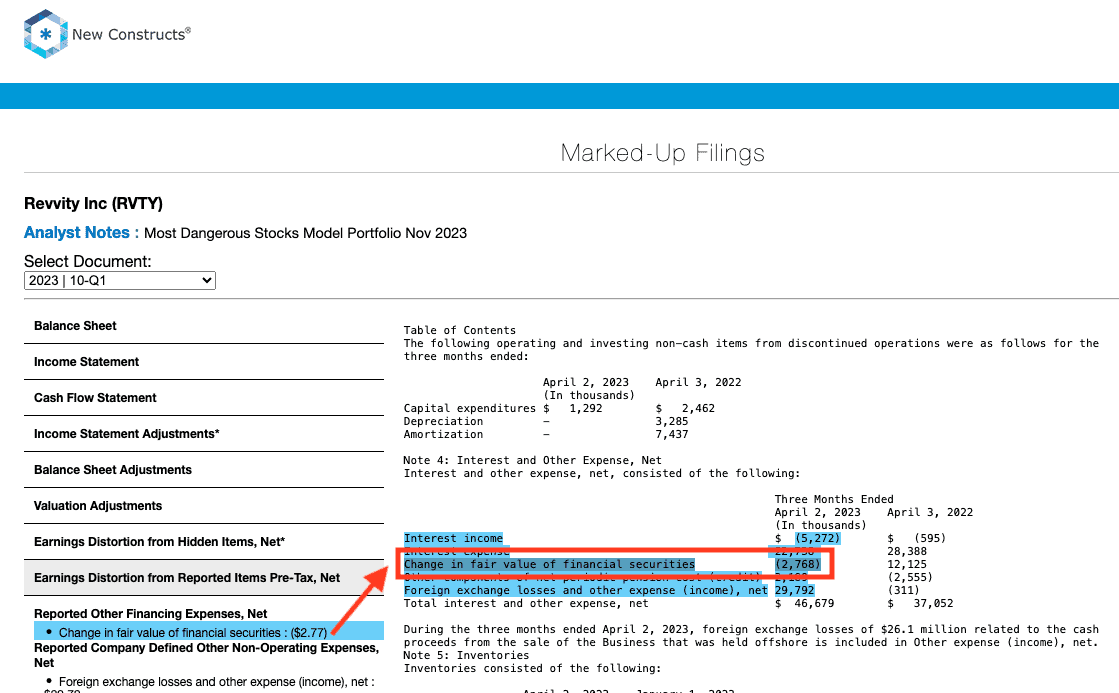Click Capital expenditures row label
Screen dimensions: 1119x693
[470, 408]
